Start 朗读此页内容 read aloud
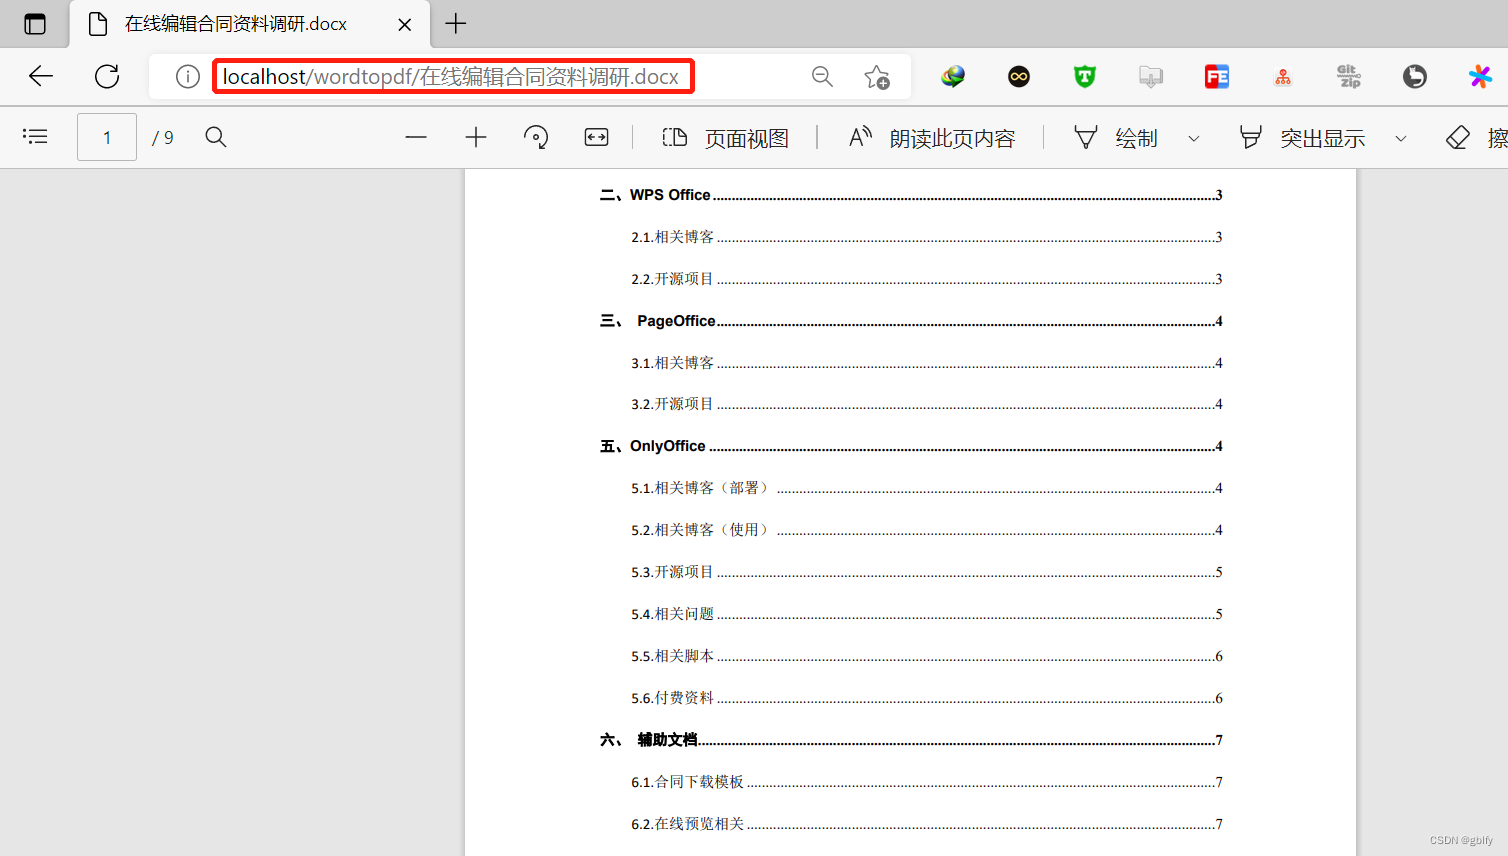 [932, 138]
